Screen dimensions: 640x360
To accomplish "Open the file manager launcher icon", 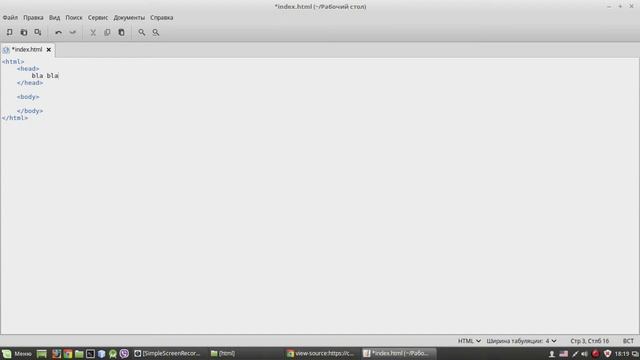I will [x=79, y=353].
